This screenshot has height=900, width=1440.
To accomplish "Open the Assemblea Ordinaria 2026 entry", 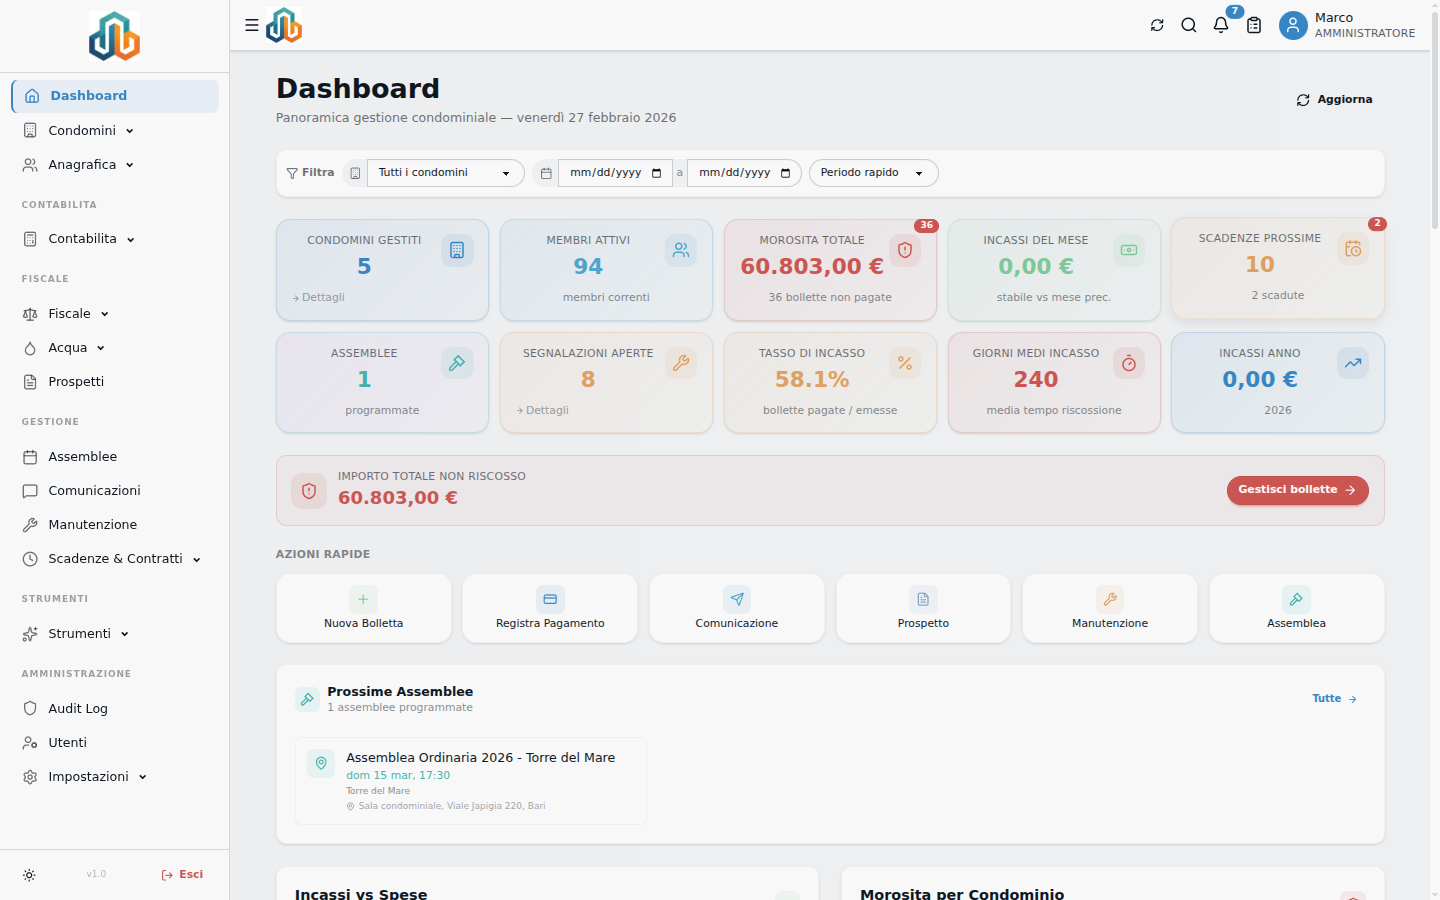I will [x=471, y=781].
